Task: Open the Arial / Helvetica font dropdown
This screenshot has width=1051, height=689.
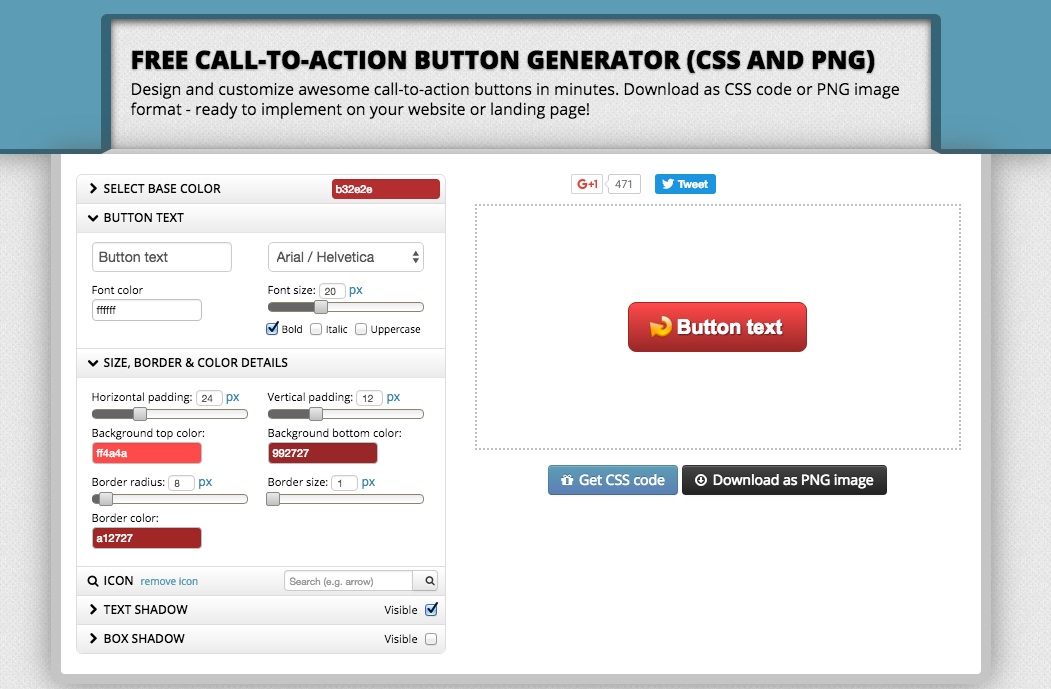Action: click(x=345, y=256)
